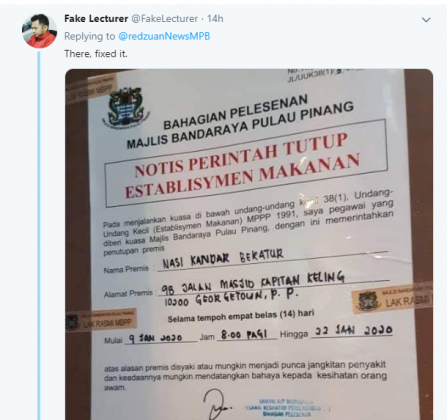Click the top-left LAK RASMI MBPP tape
Image resolution: width=447 pixels, height=420 pixels.
tap(90, 89)
